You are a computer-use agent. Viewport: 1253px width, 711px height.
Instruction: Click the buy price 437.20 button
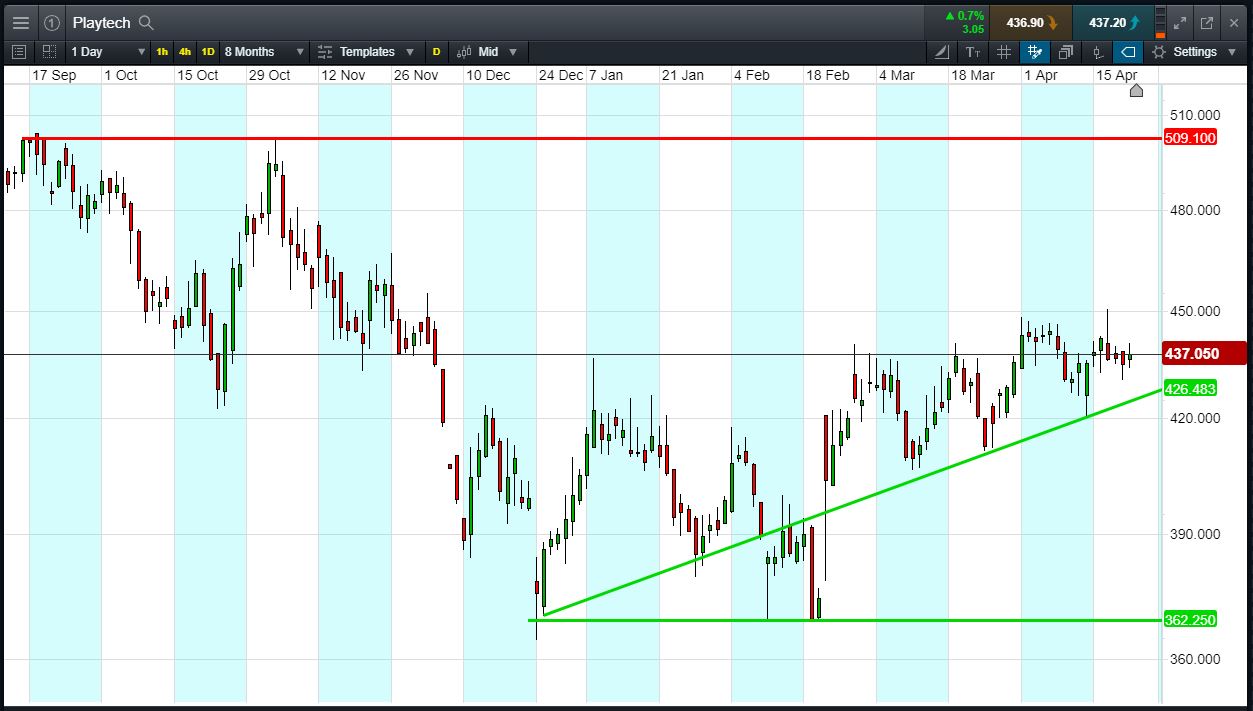(1113, 22)
